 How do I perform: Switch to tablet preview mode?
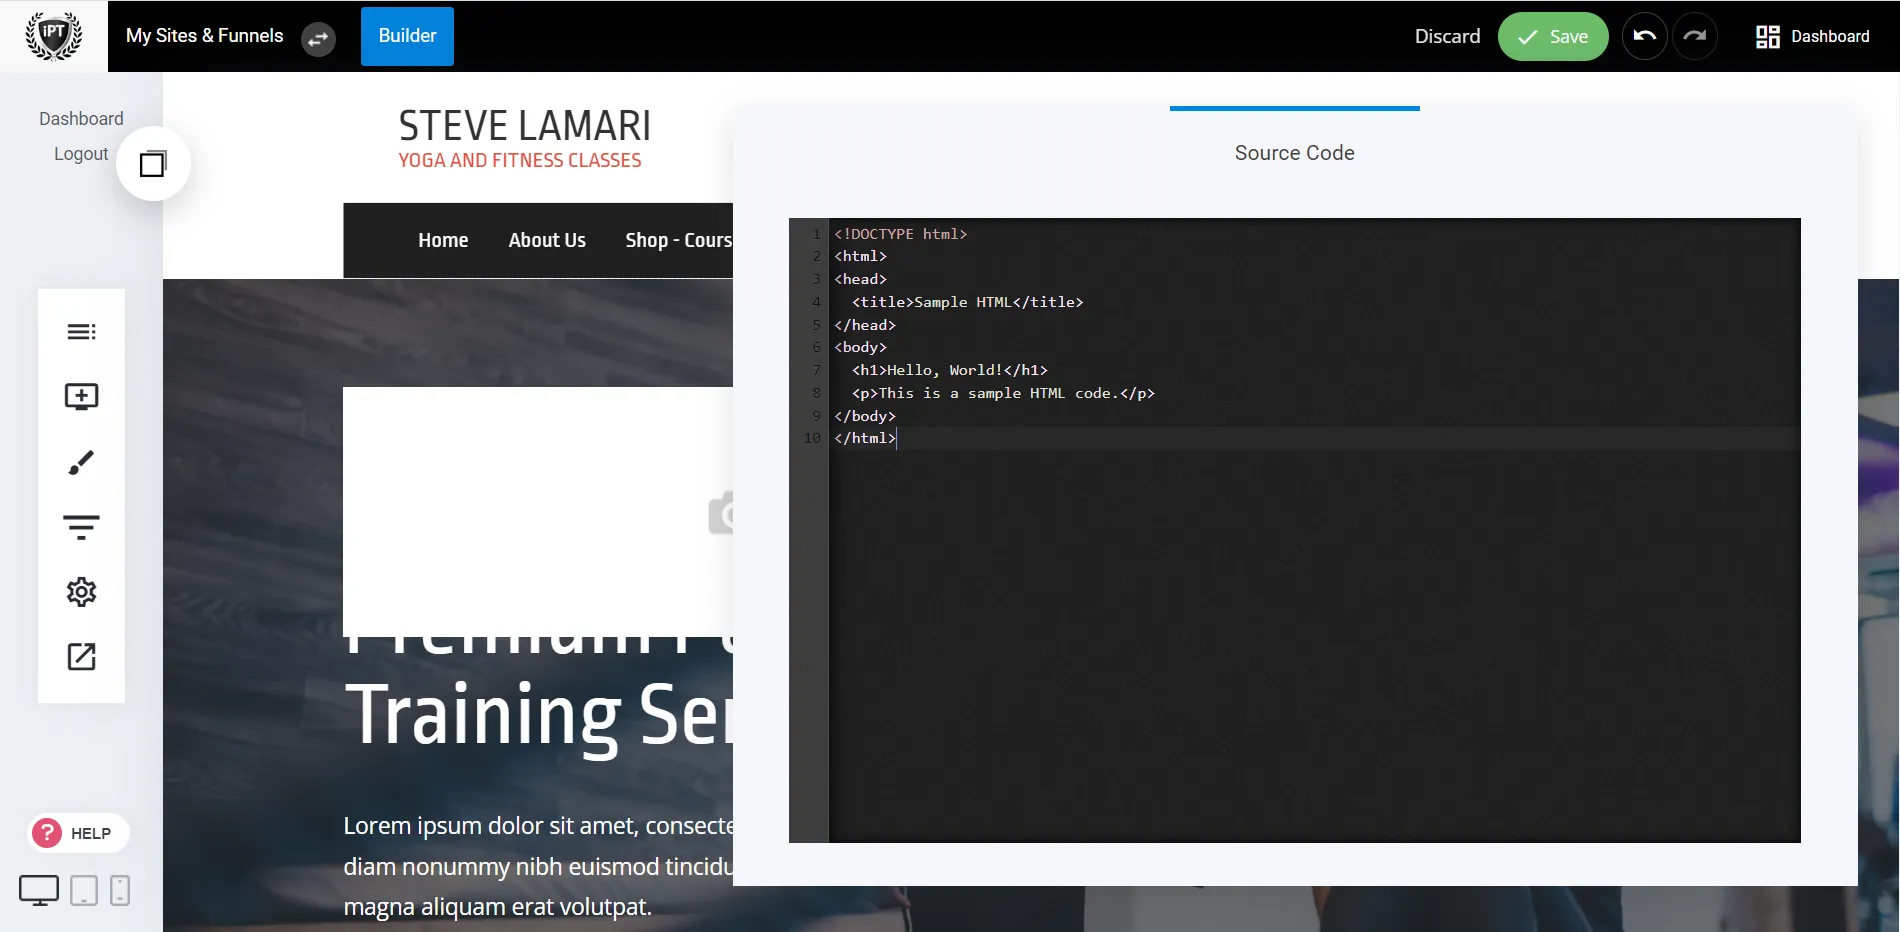tap(83, 889)
